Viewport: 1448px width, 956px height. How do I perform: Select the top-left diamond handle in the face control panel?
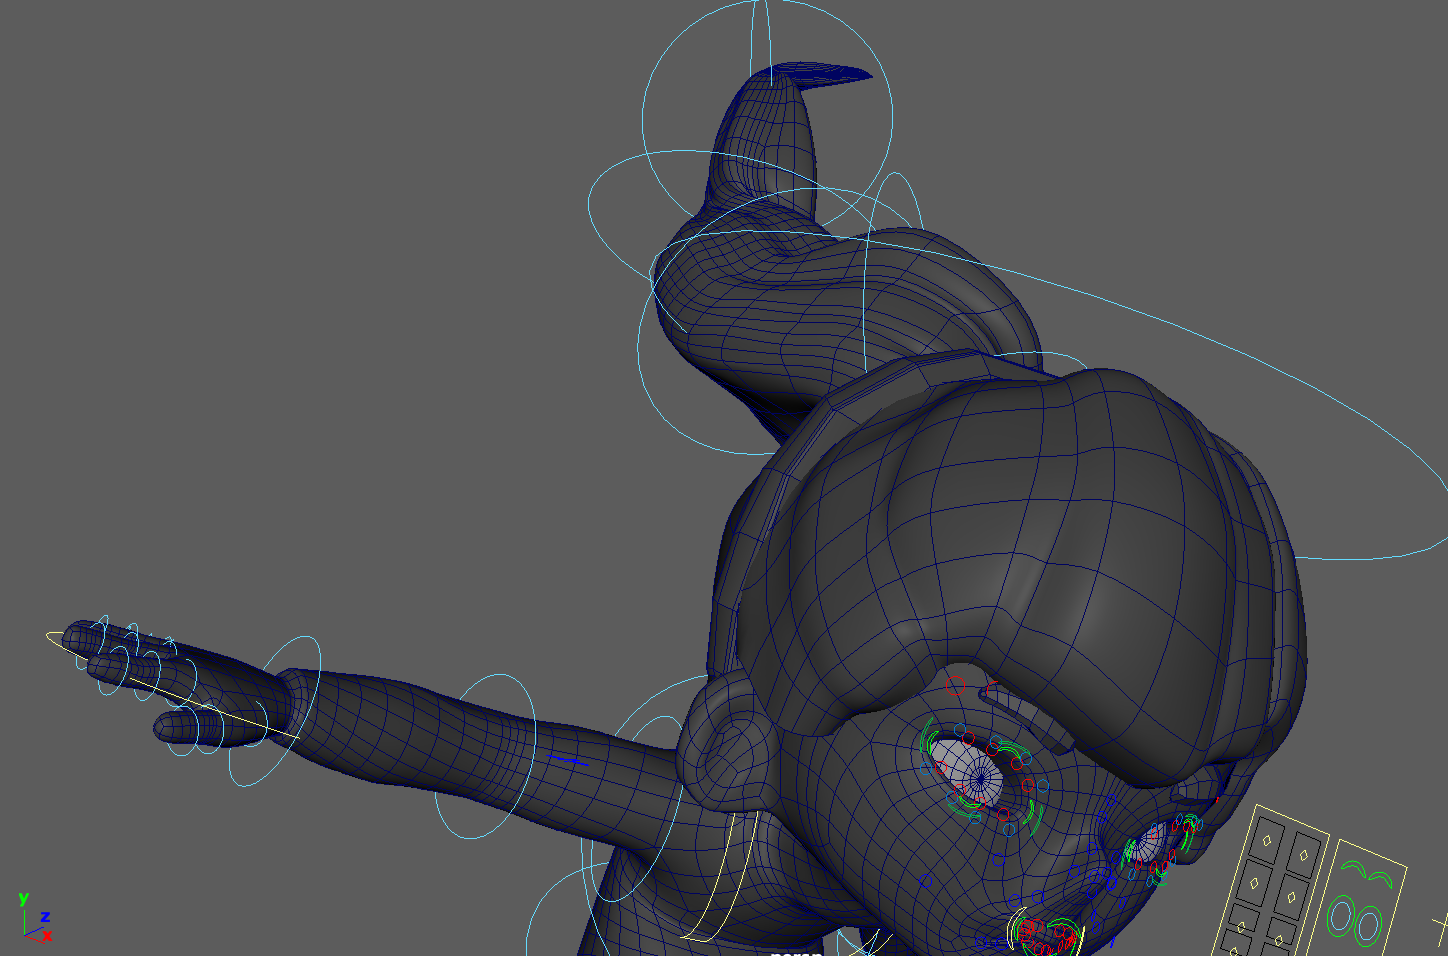point(1267,840)
